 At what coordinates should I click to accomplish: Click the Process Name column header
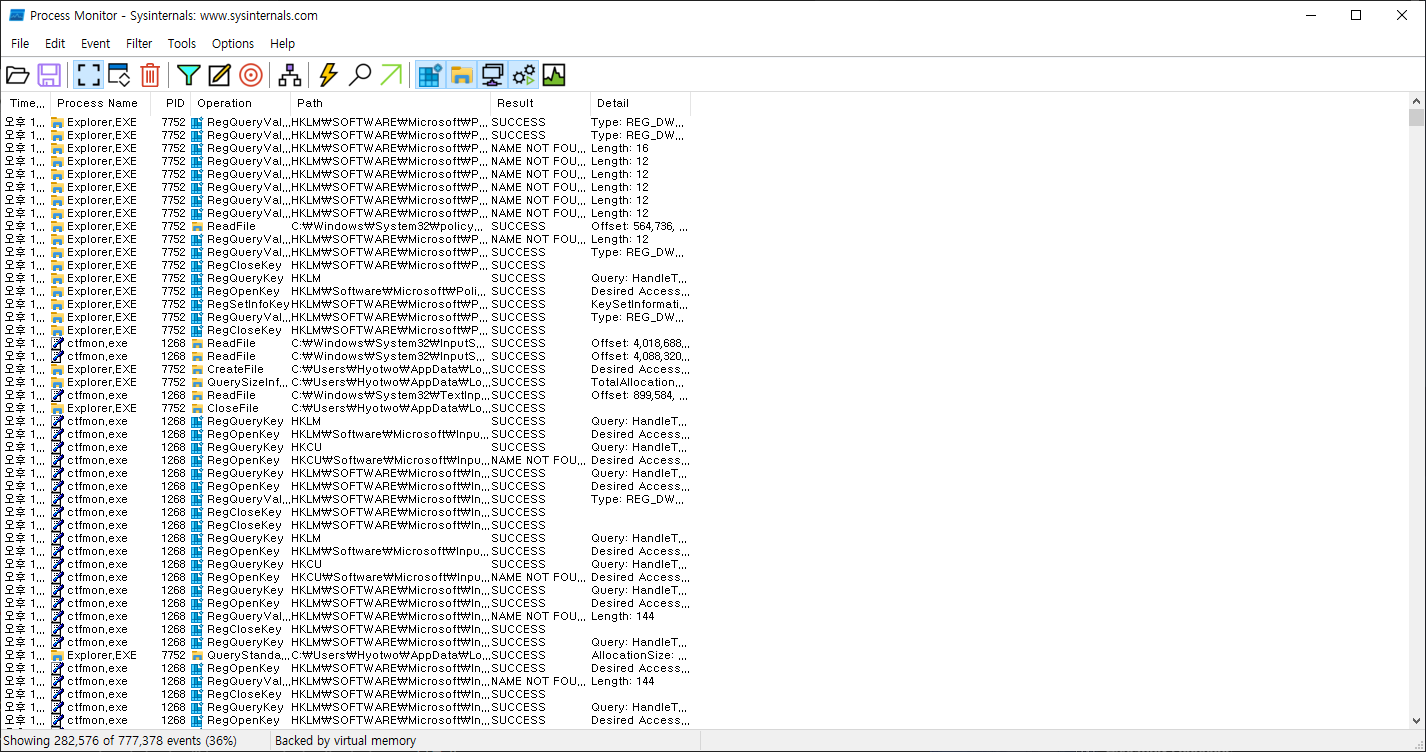(100, 103)
